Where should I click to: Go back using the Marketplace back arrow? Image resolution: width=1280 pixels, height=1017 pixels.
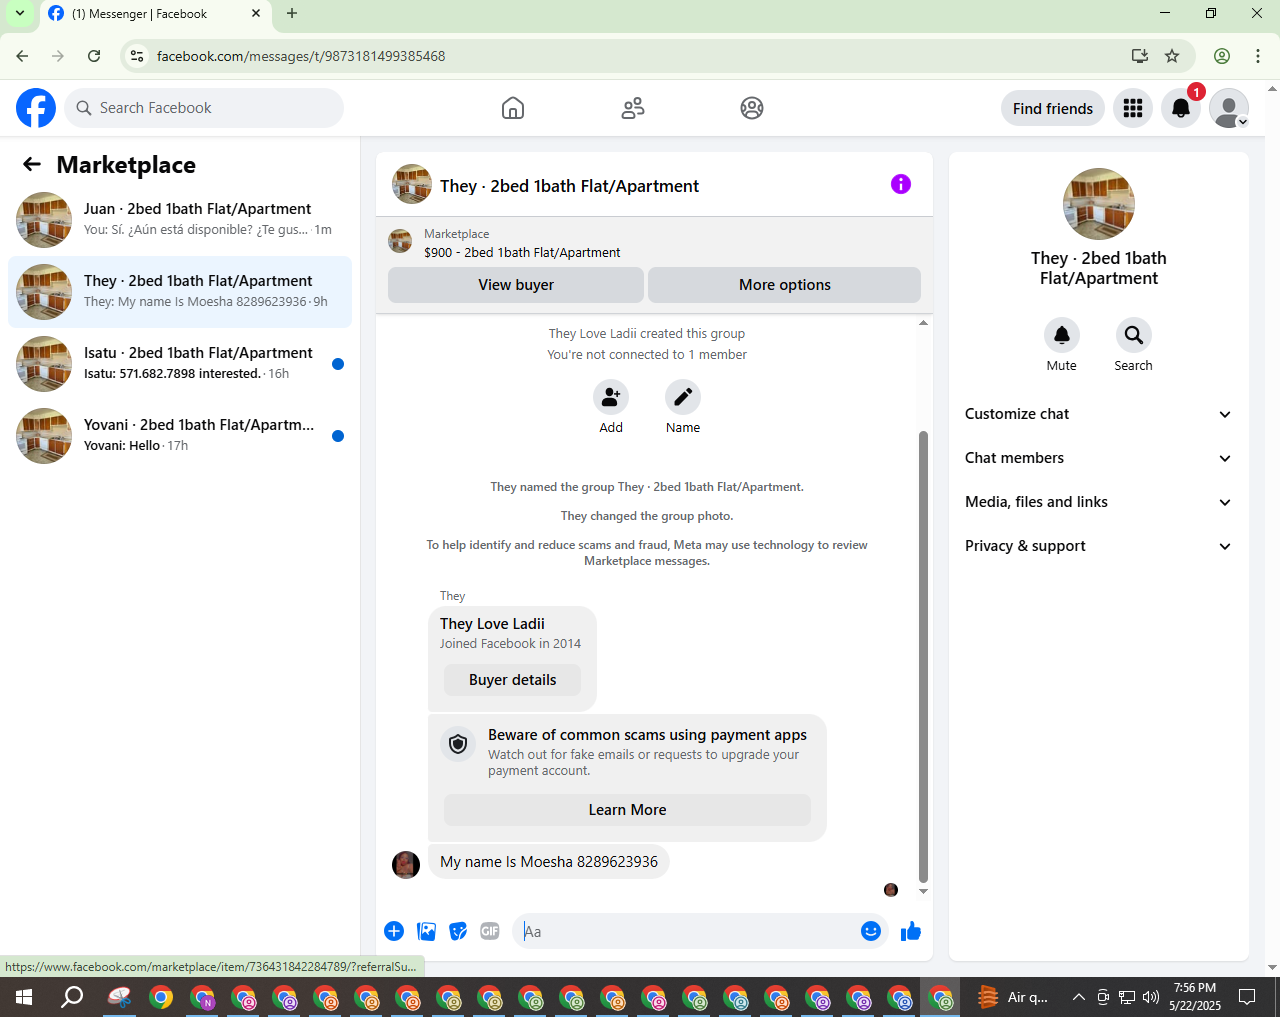[x=32, y=164]
